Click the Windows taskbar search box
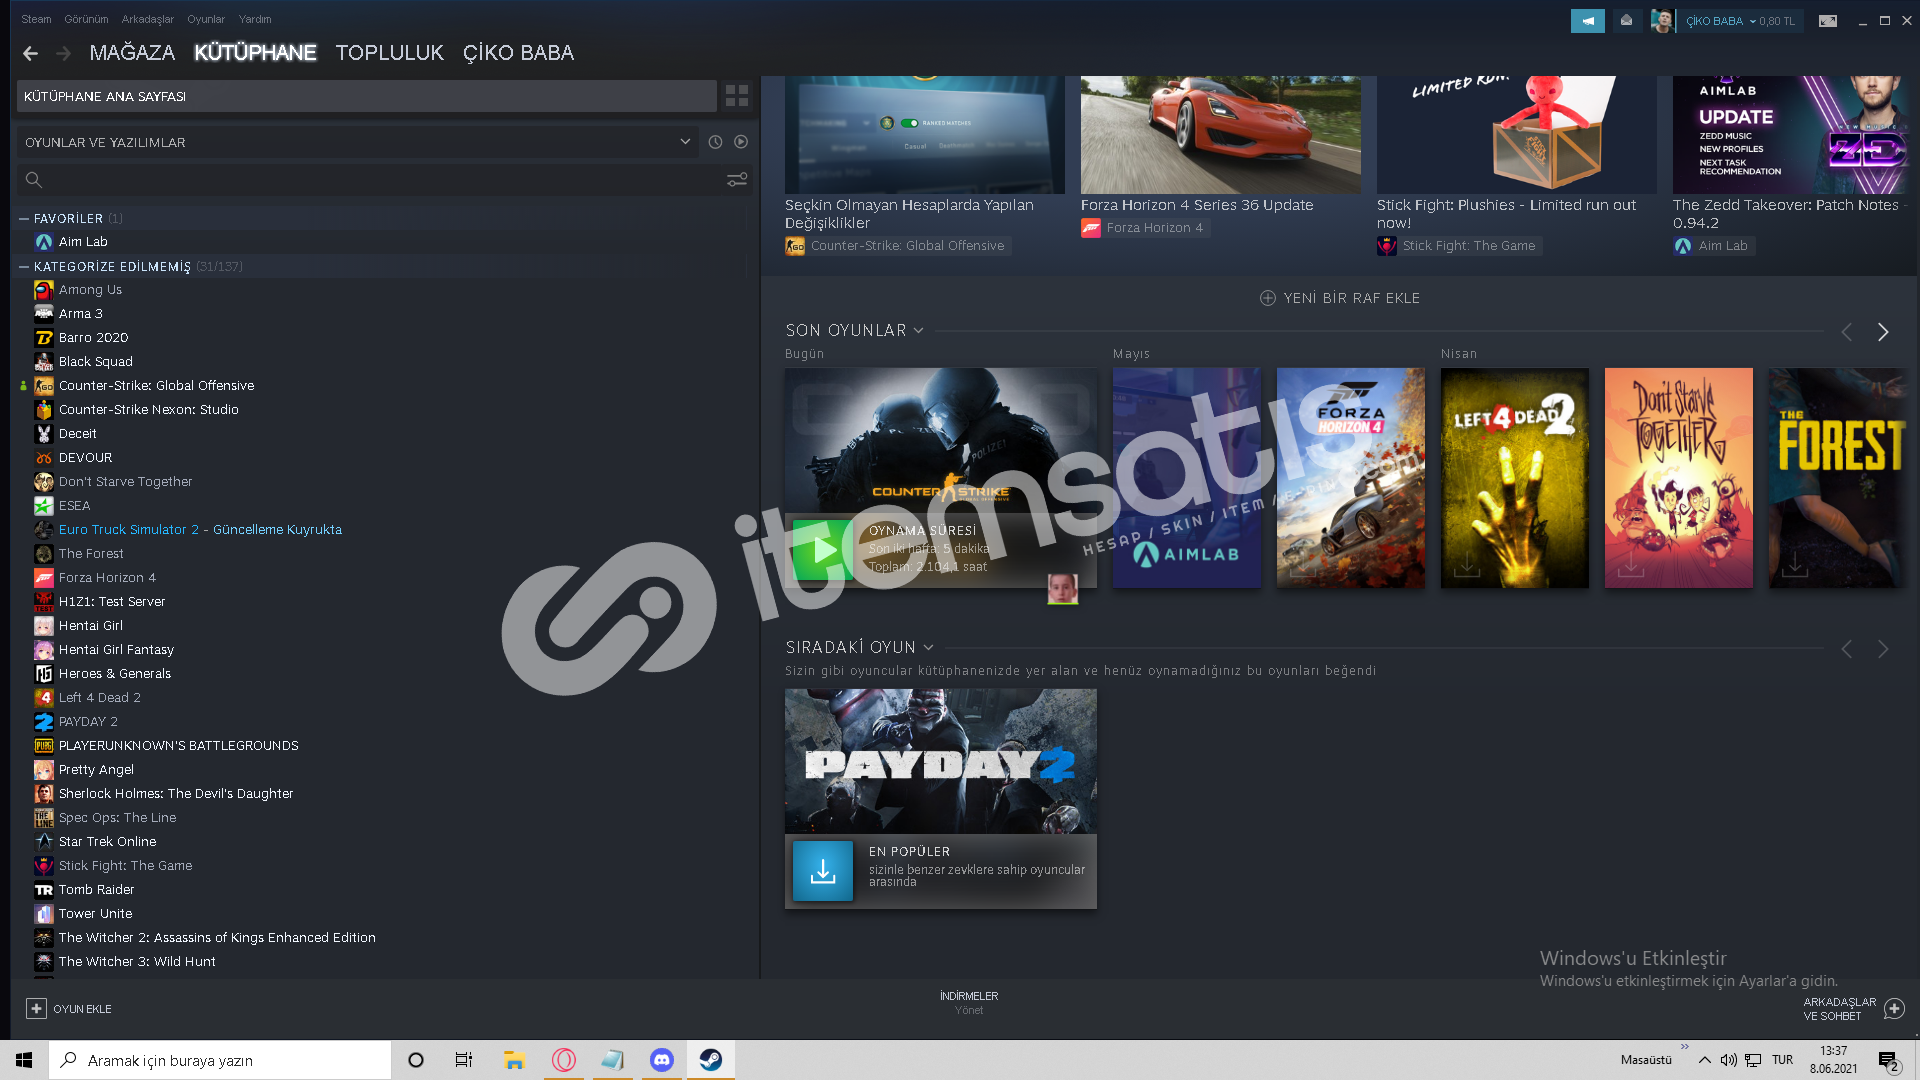The width and height of the screenshot is (1920, 1080). 220,1060
